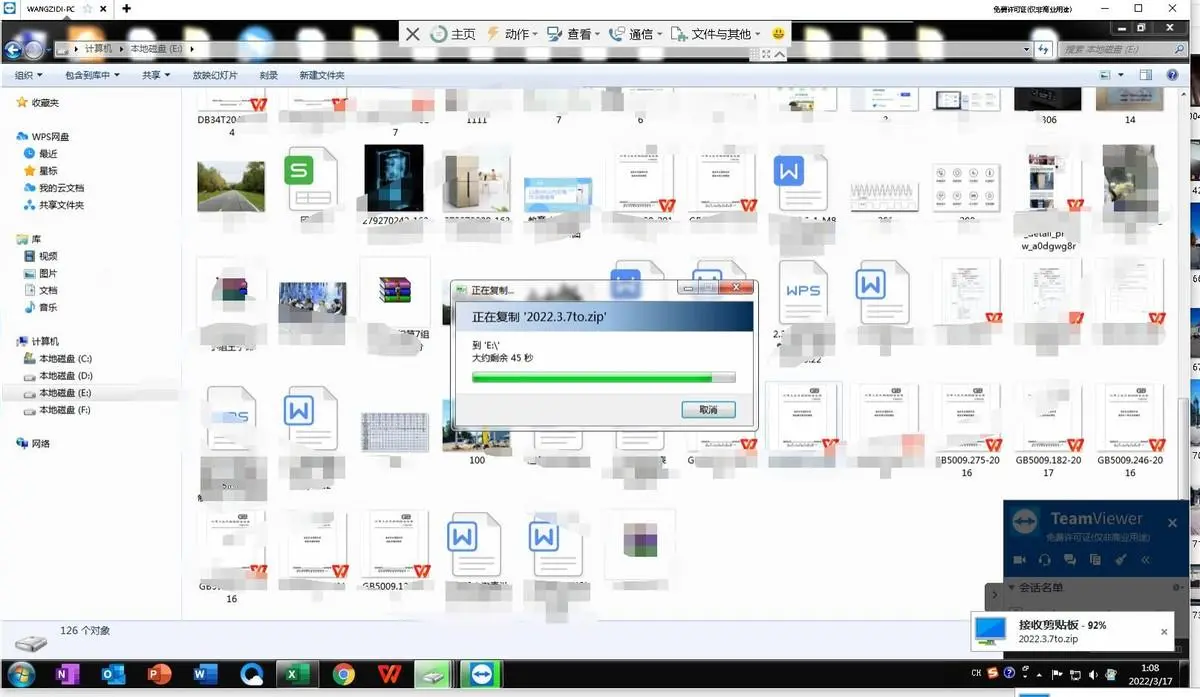Click 放映幻灯片 in the Explorer toolbar
Screen dimensions: 1200x697
tap(215, 74)
